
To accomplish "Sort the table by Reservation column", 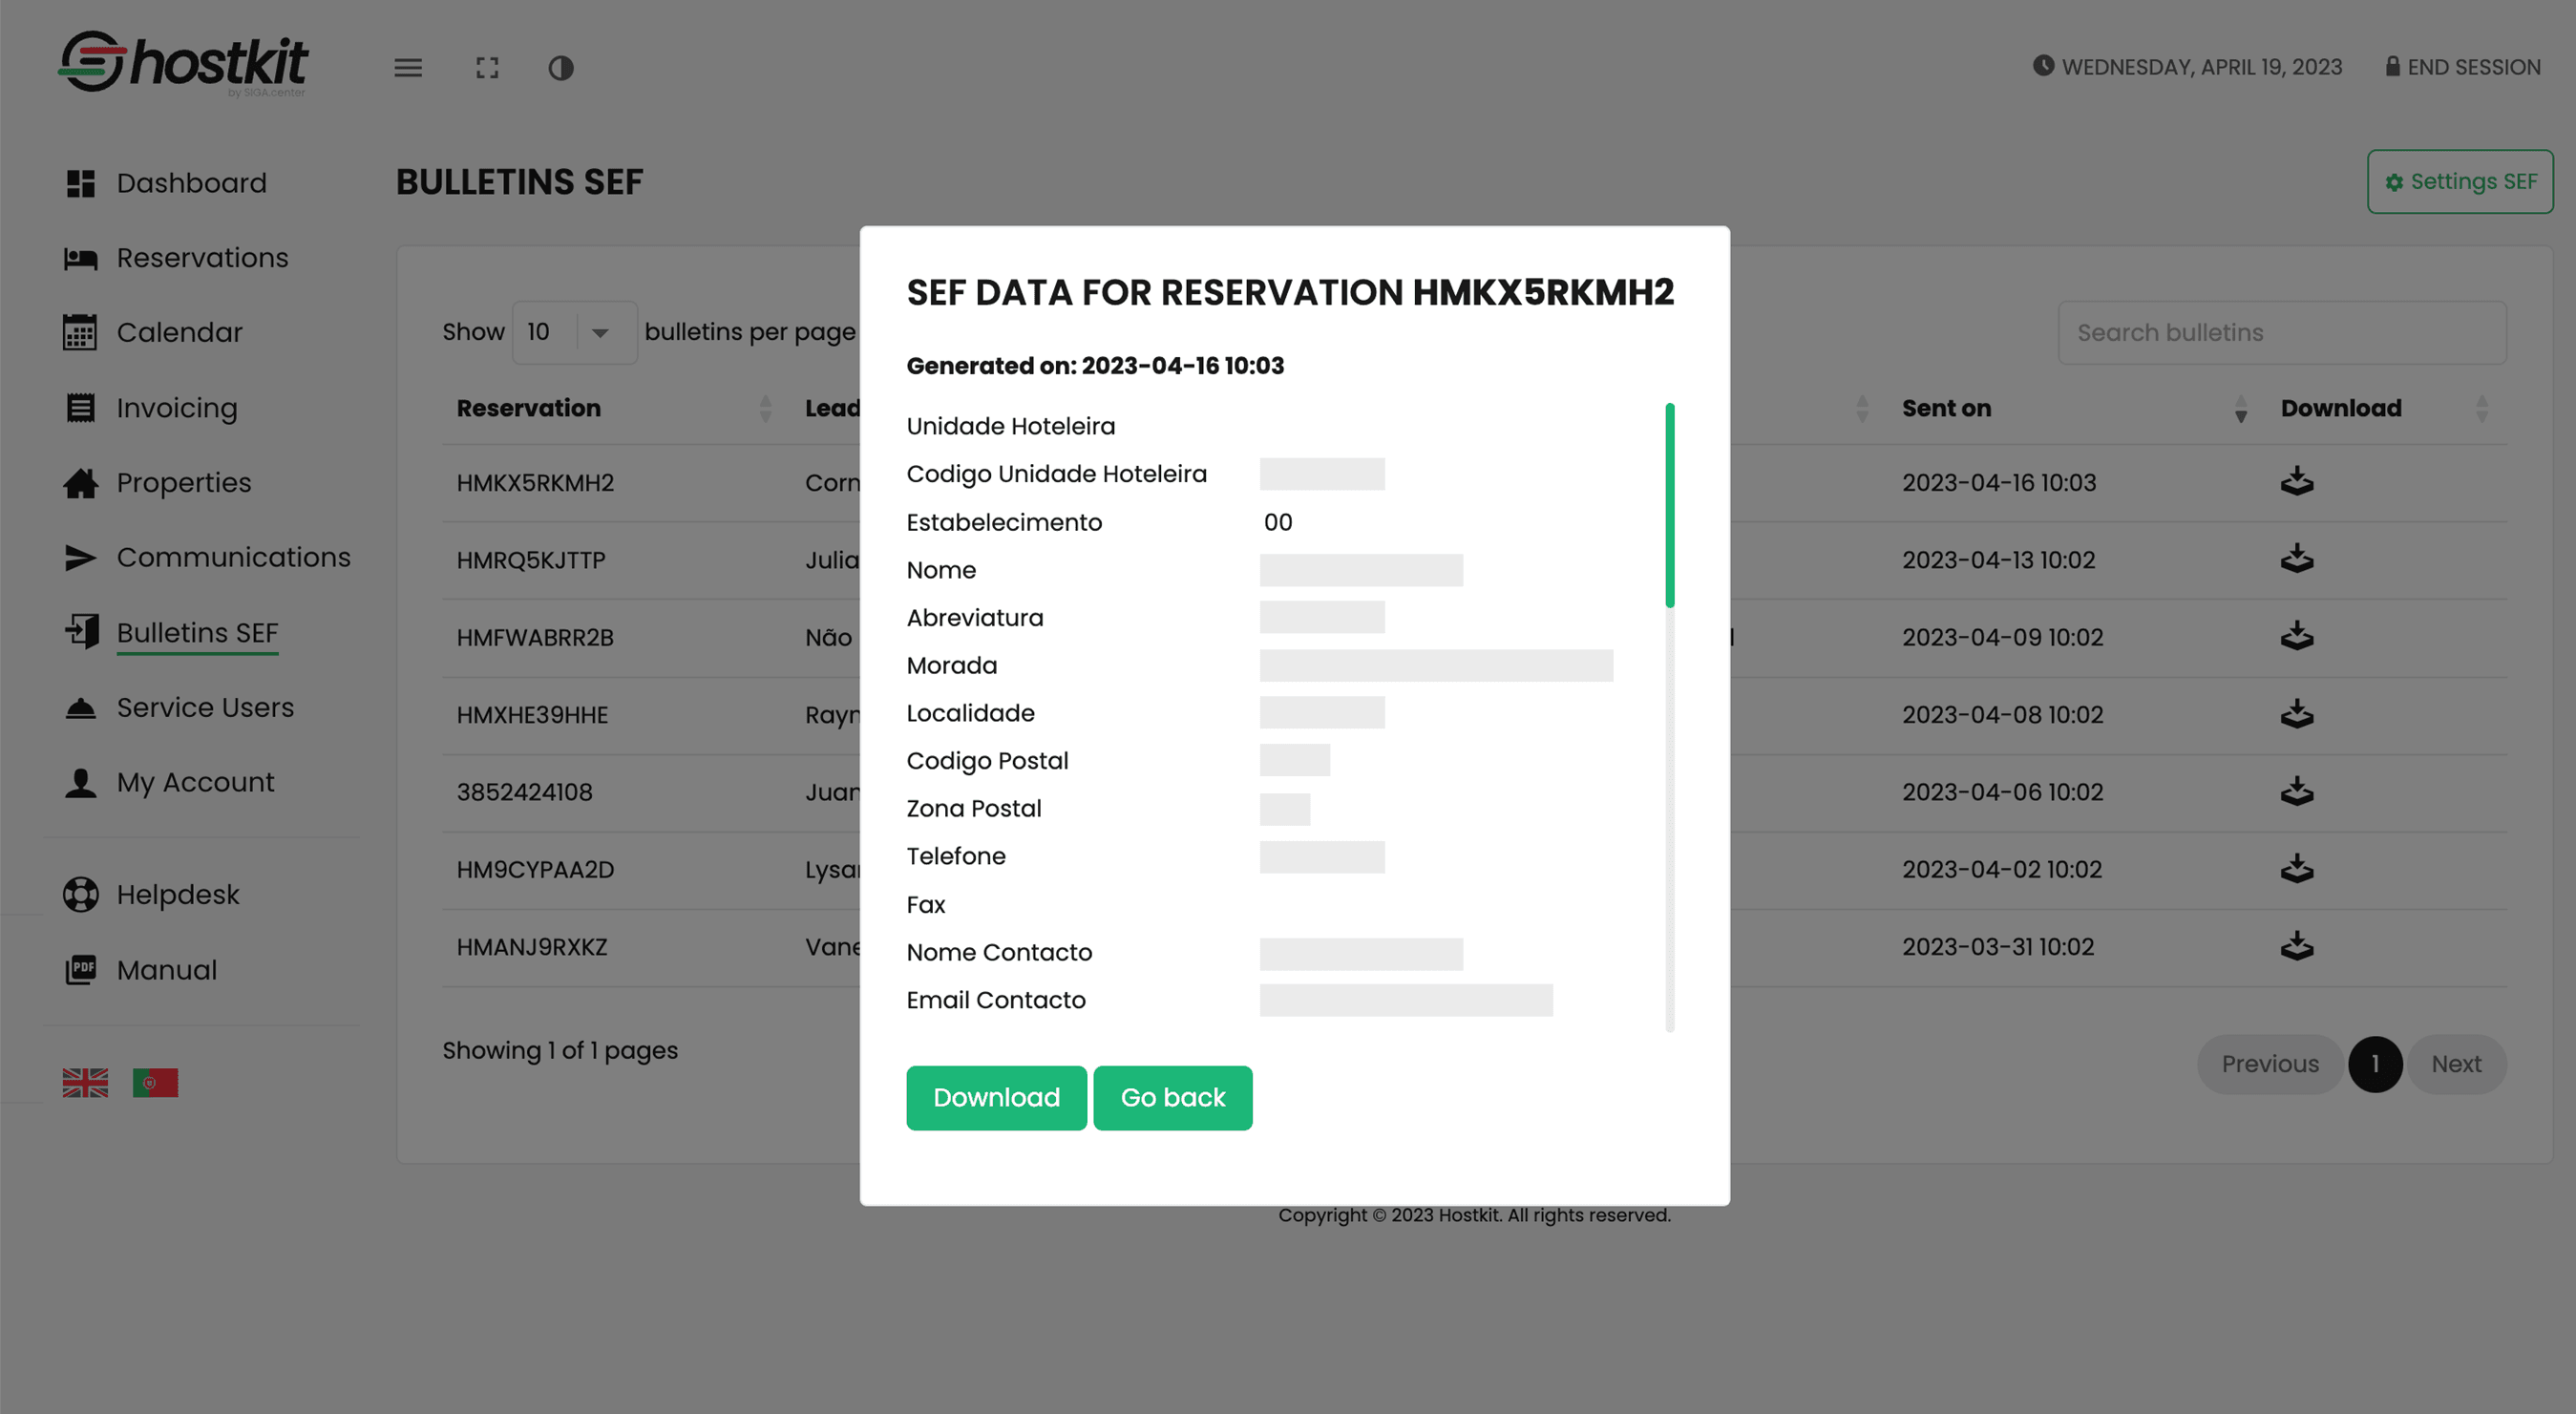I will [x=765, y=408].
